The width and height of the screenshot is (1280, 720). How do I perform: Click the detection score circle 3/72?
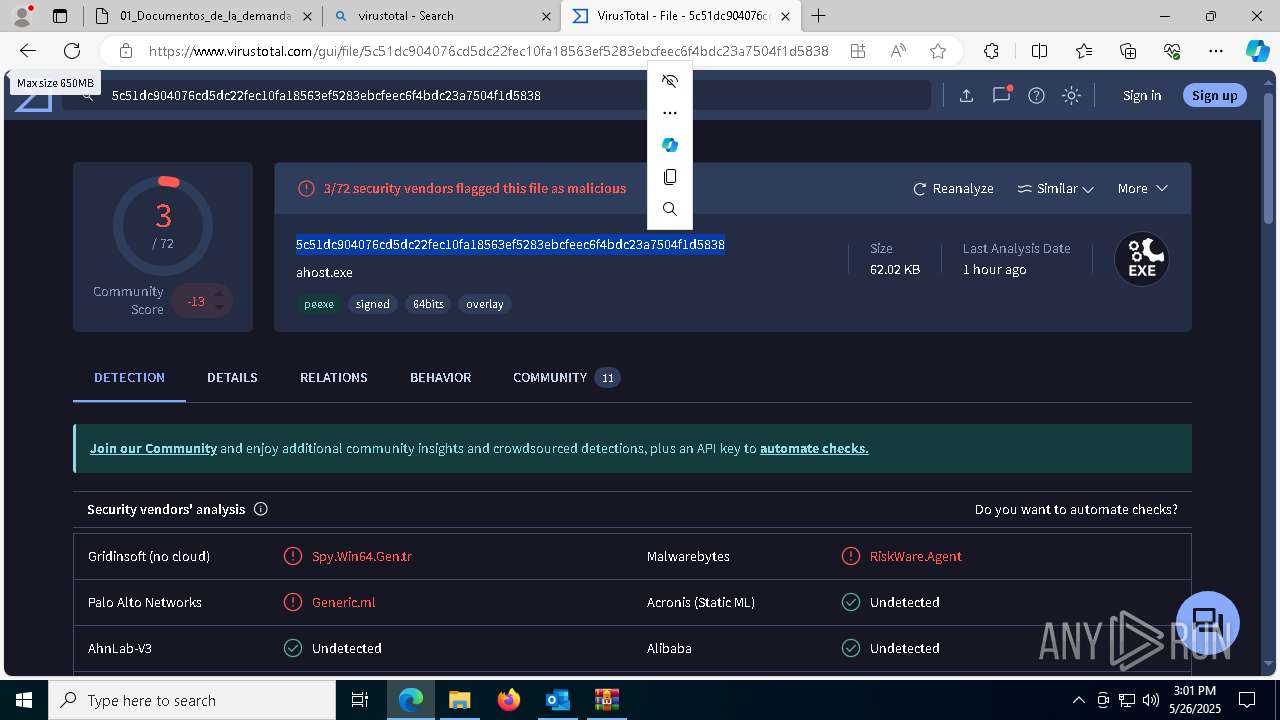(163, 226)
